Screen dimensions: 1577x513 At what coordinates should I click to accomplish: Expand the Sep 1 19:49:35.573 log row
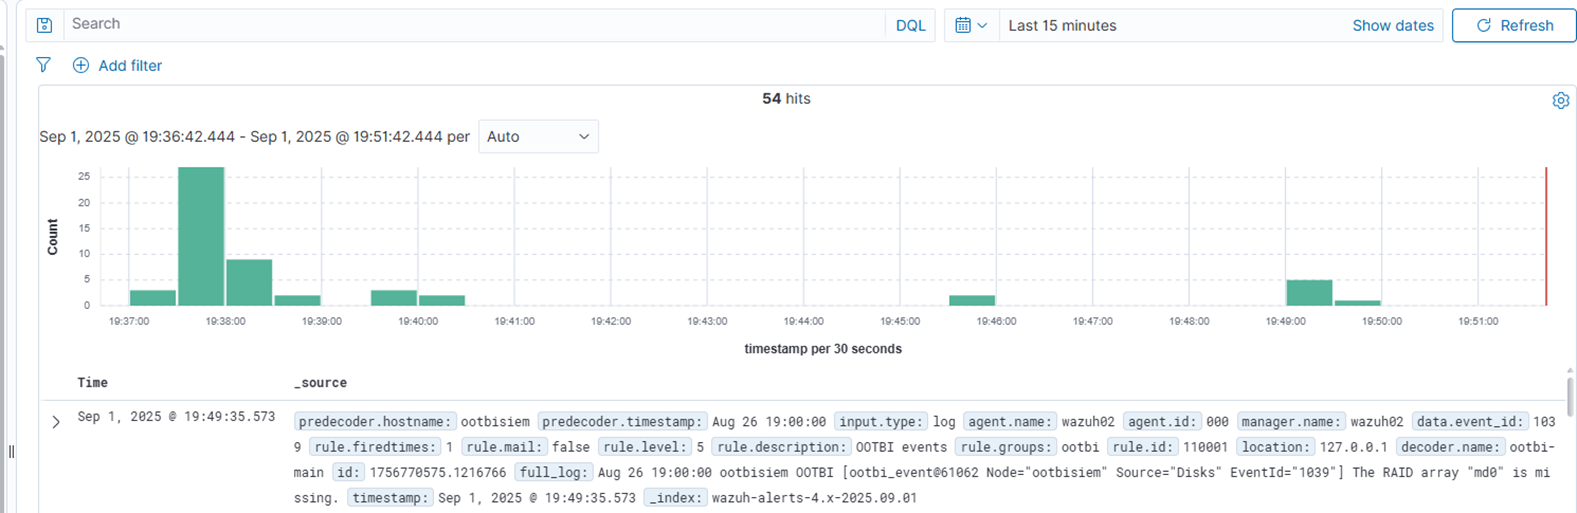pyautogui.click(x=56, y=422)
